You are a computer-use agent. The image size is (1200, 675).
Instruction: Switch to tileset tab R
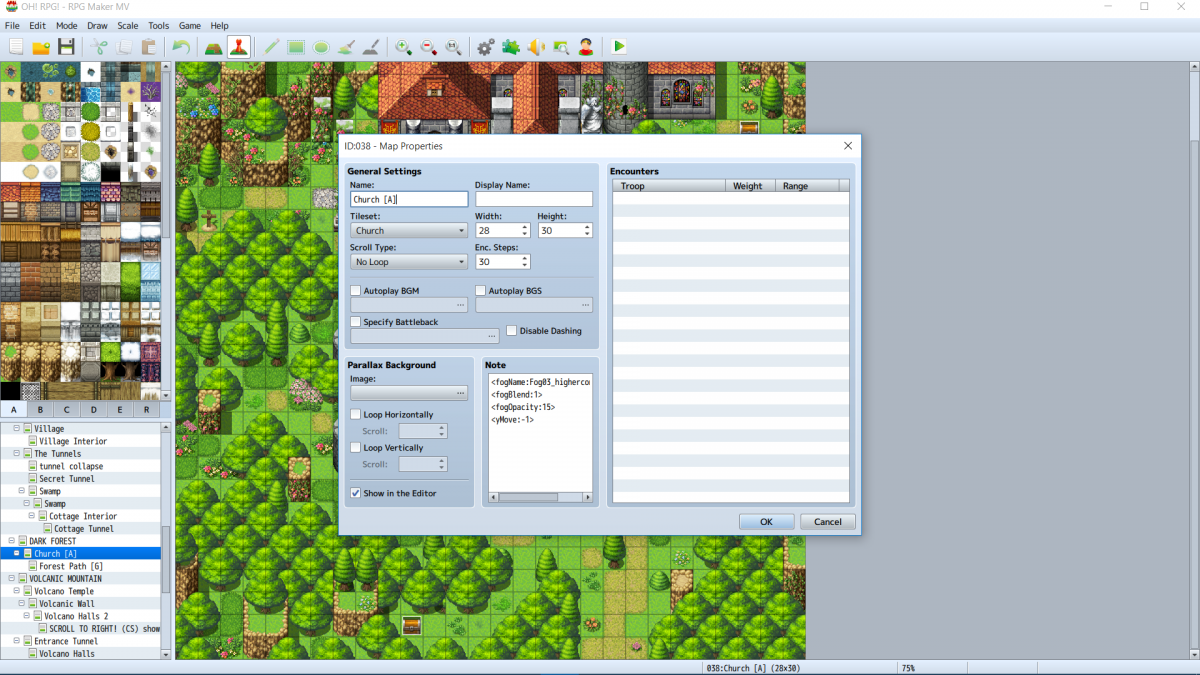click(x=147, y=409)
